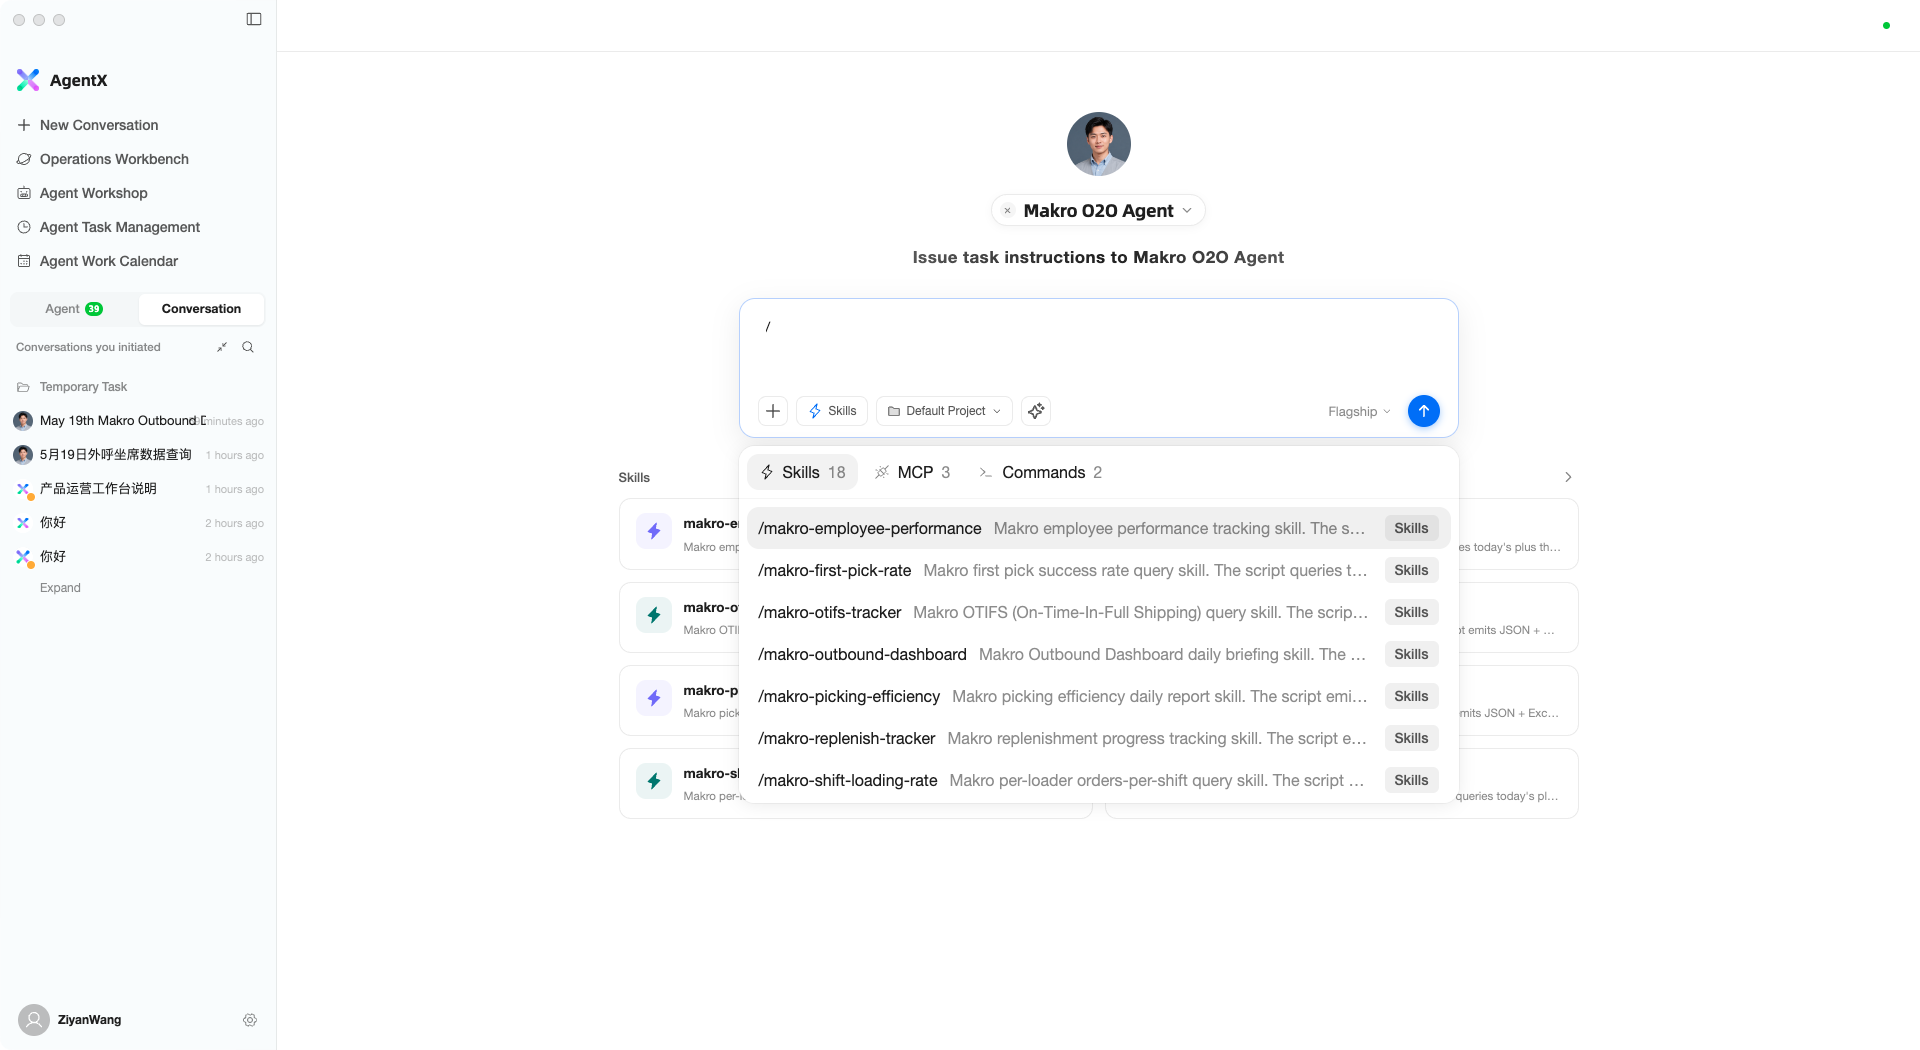
Task: Click the green status indicator dot
Action: (1886, 25)
